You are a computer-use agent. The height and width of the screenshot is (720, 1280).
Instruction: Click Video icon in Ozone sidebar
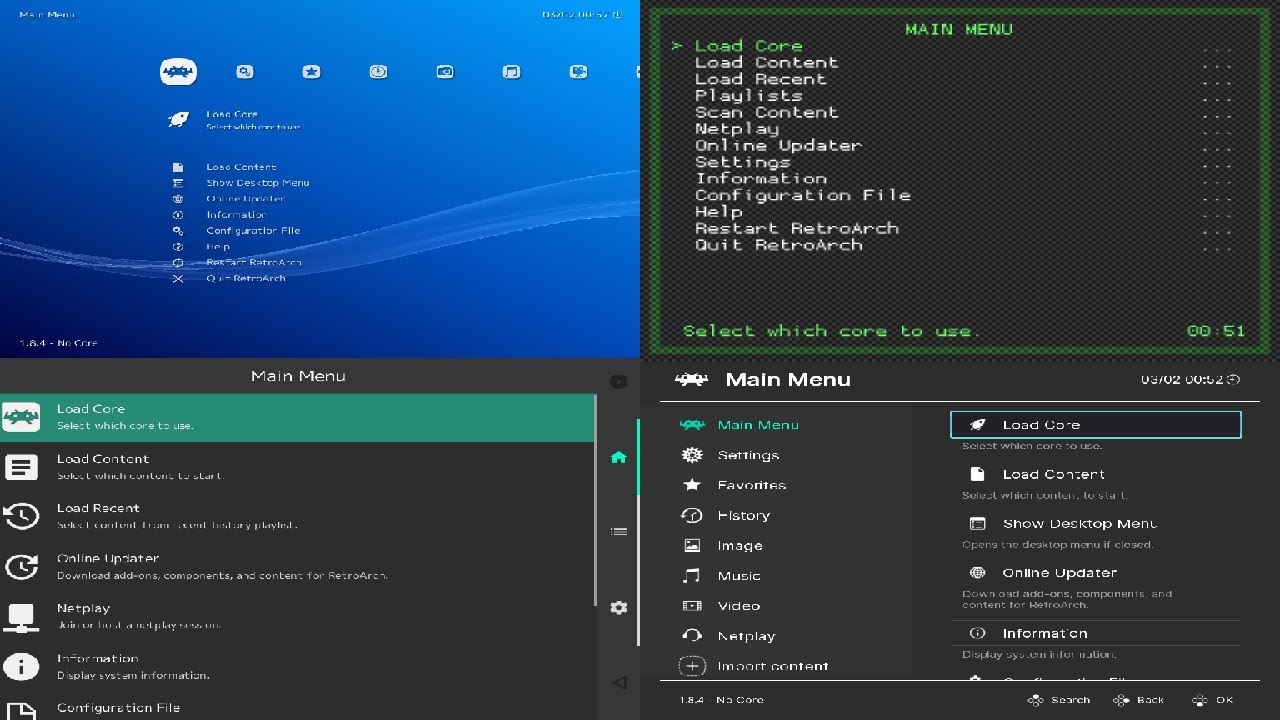point(692,606)
